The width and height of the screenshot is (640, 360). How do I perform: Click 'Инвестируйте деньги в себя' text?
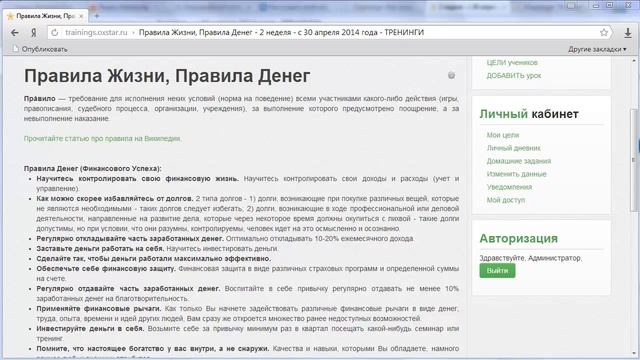pyautogui.click(x=90, y=329)
